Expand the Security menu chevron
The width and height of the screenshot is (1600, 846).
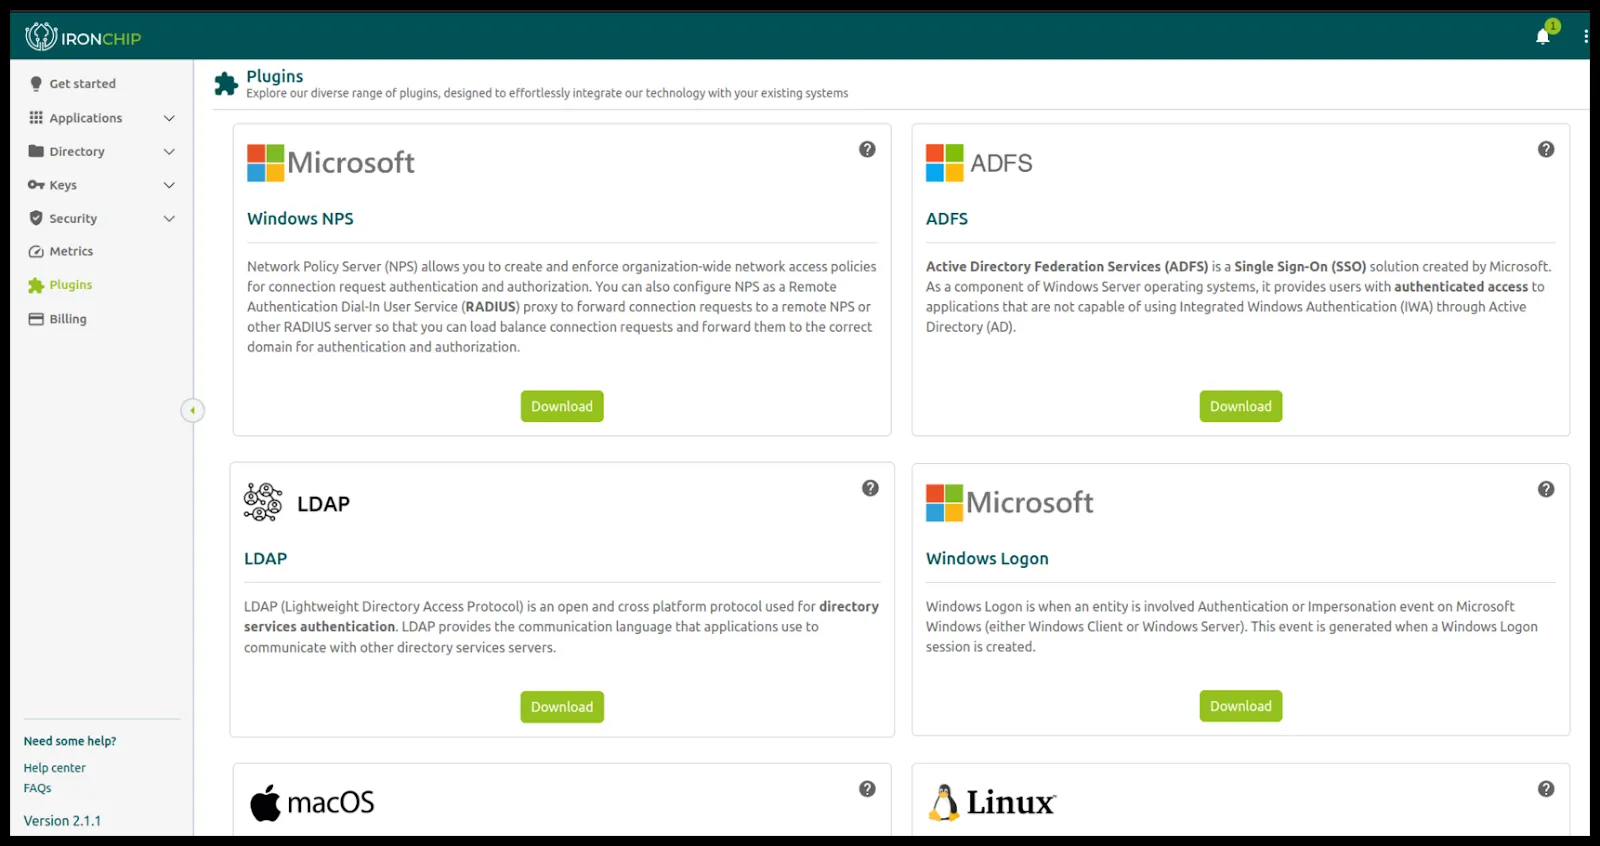coord(169,218)
